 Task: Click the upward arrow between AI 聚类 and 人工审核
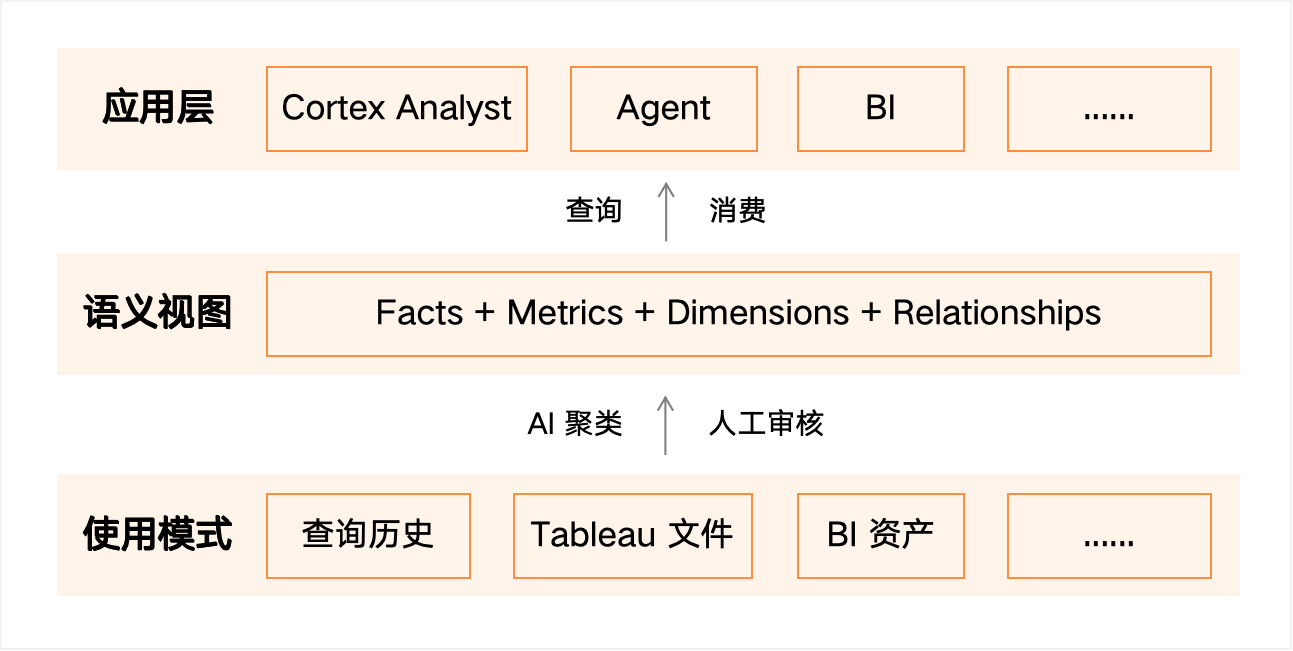click(x=666, y=425)
